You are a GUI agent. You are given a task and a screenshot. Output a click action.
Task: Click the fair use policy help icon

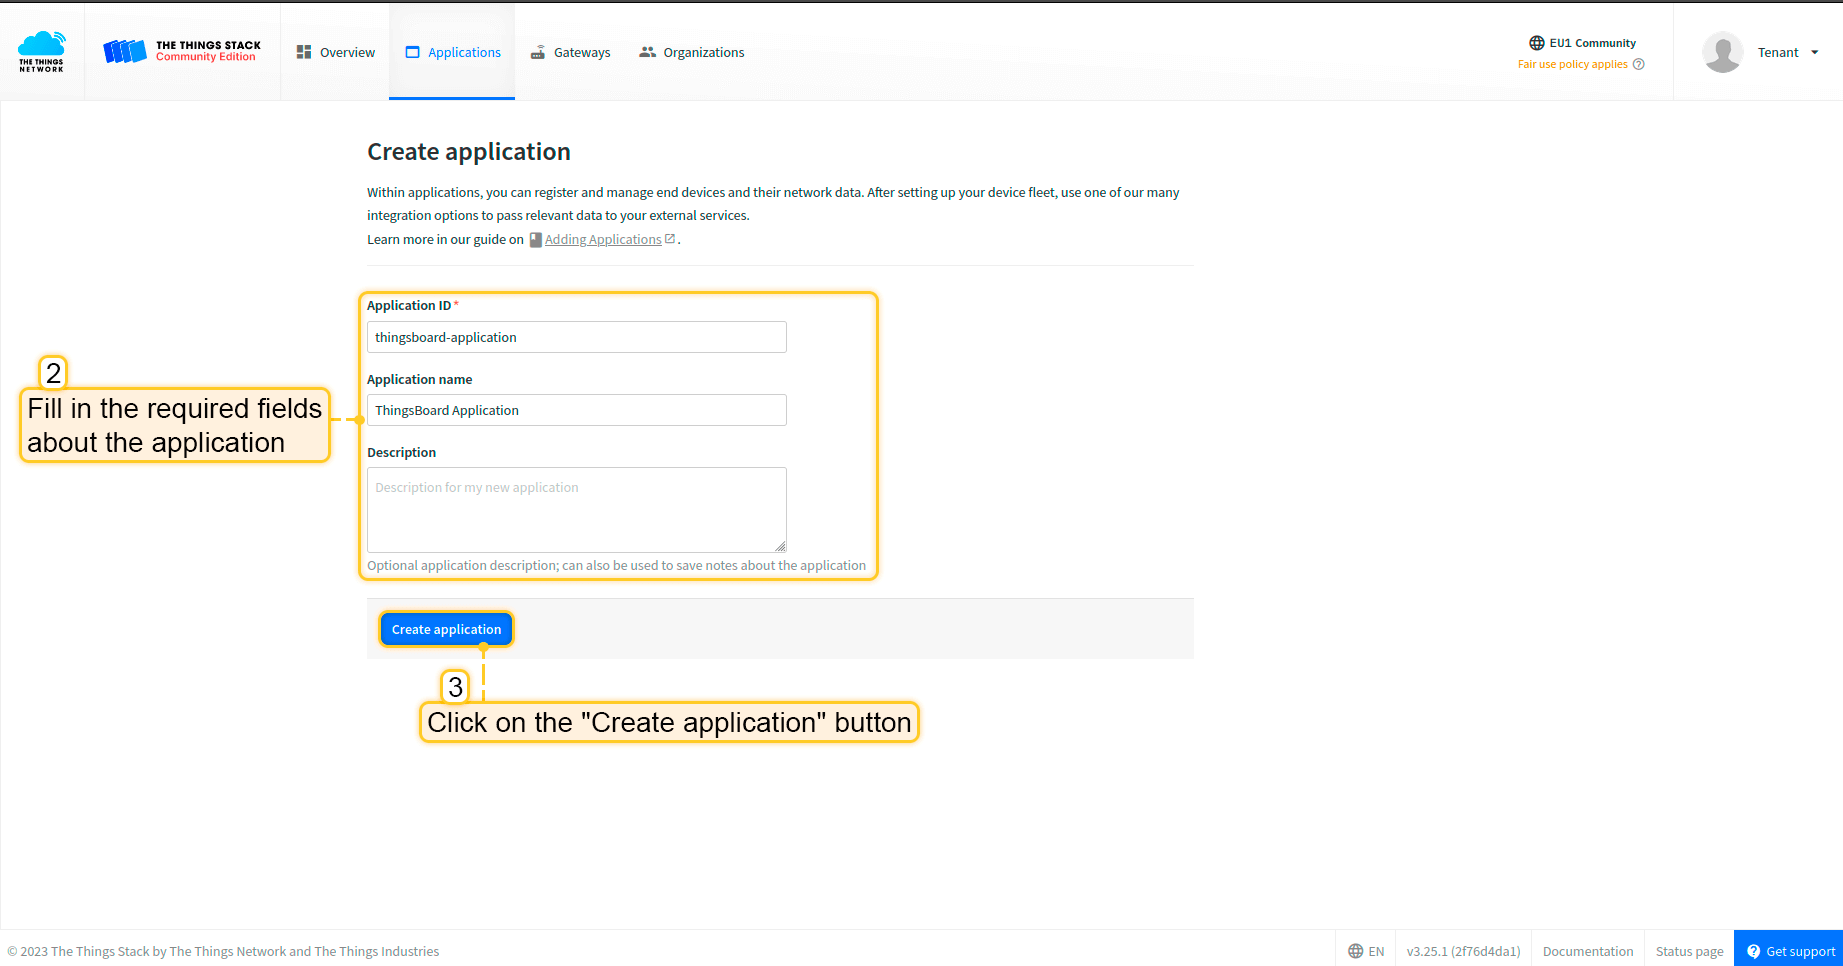pos(1638,65)
